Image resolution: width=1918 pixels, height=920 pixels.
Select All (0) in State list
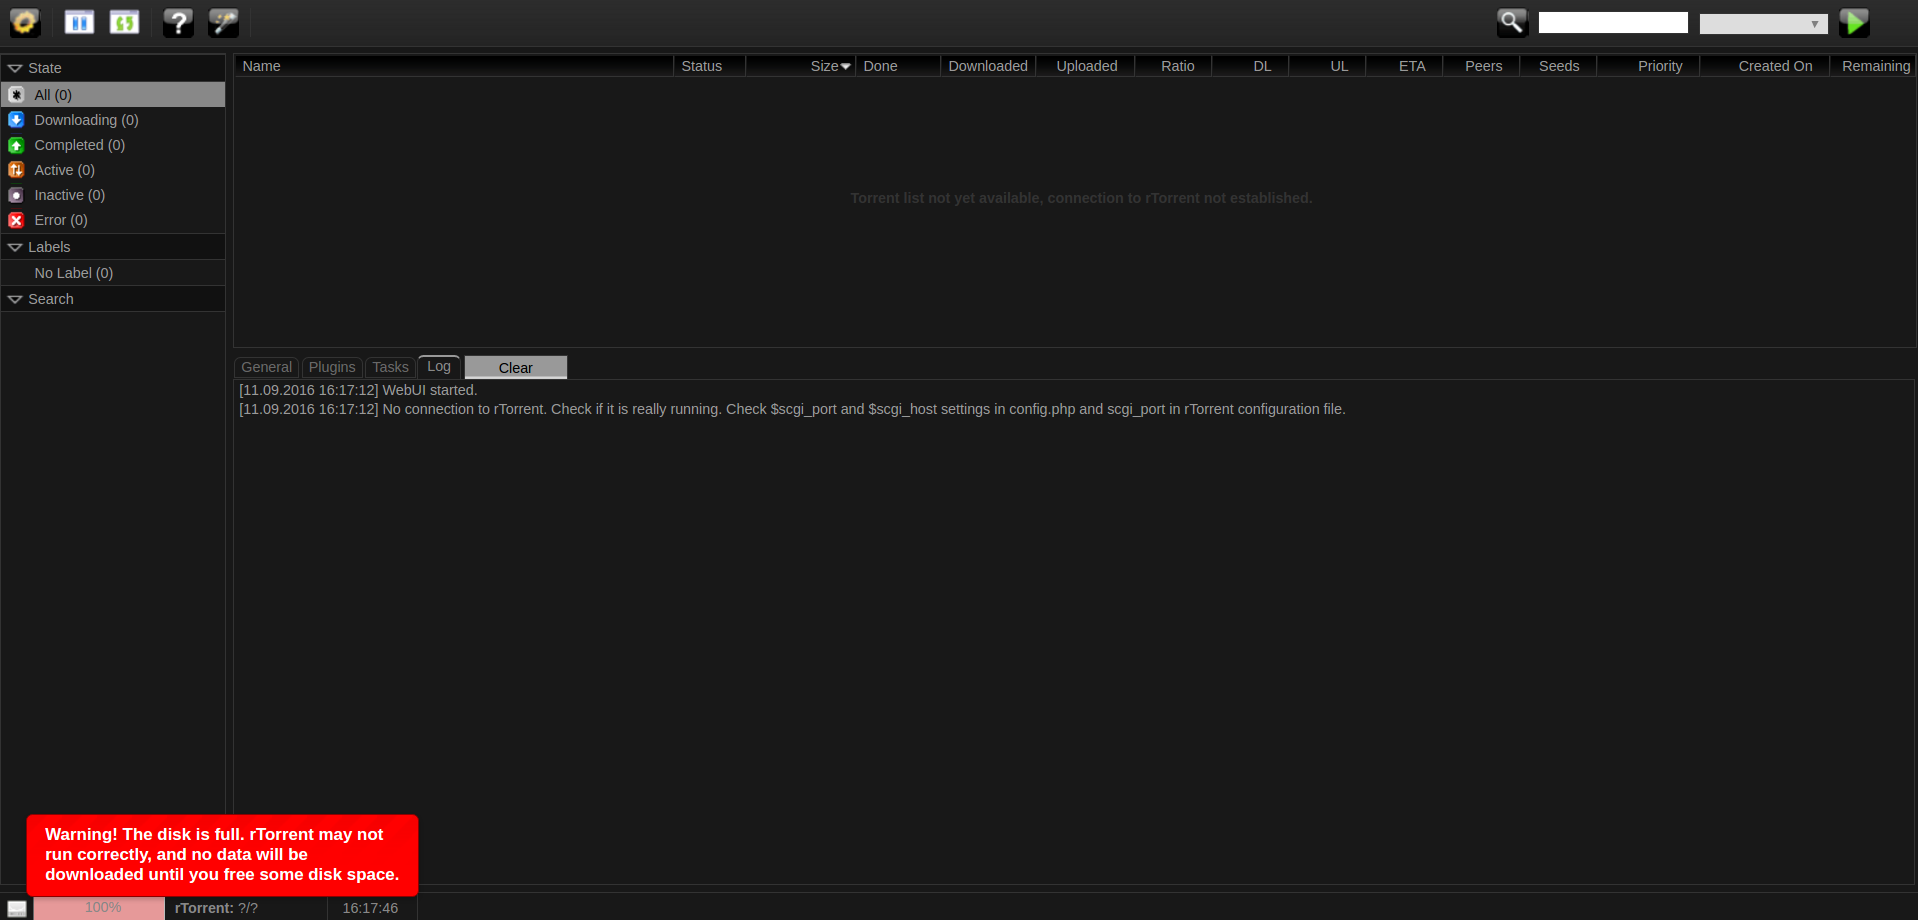tap(113, 95)
